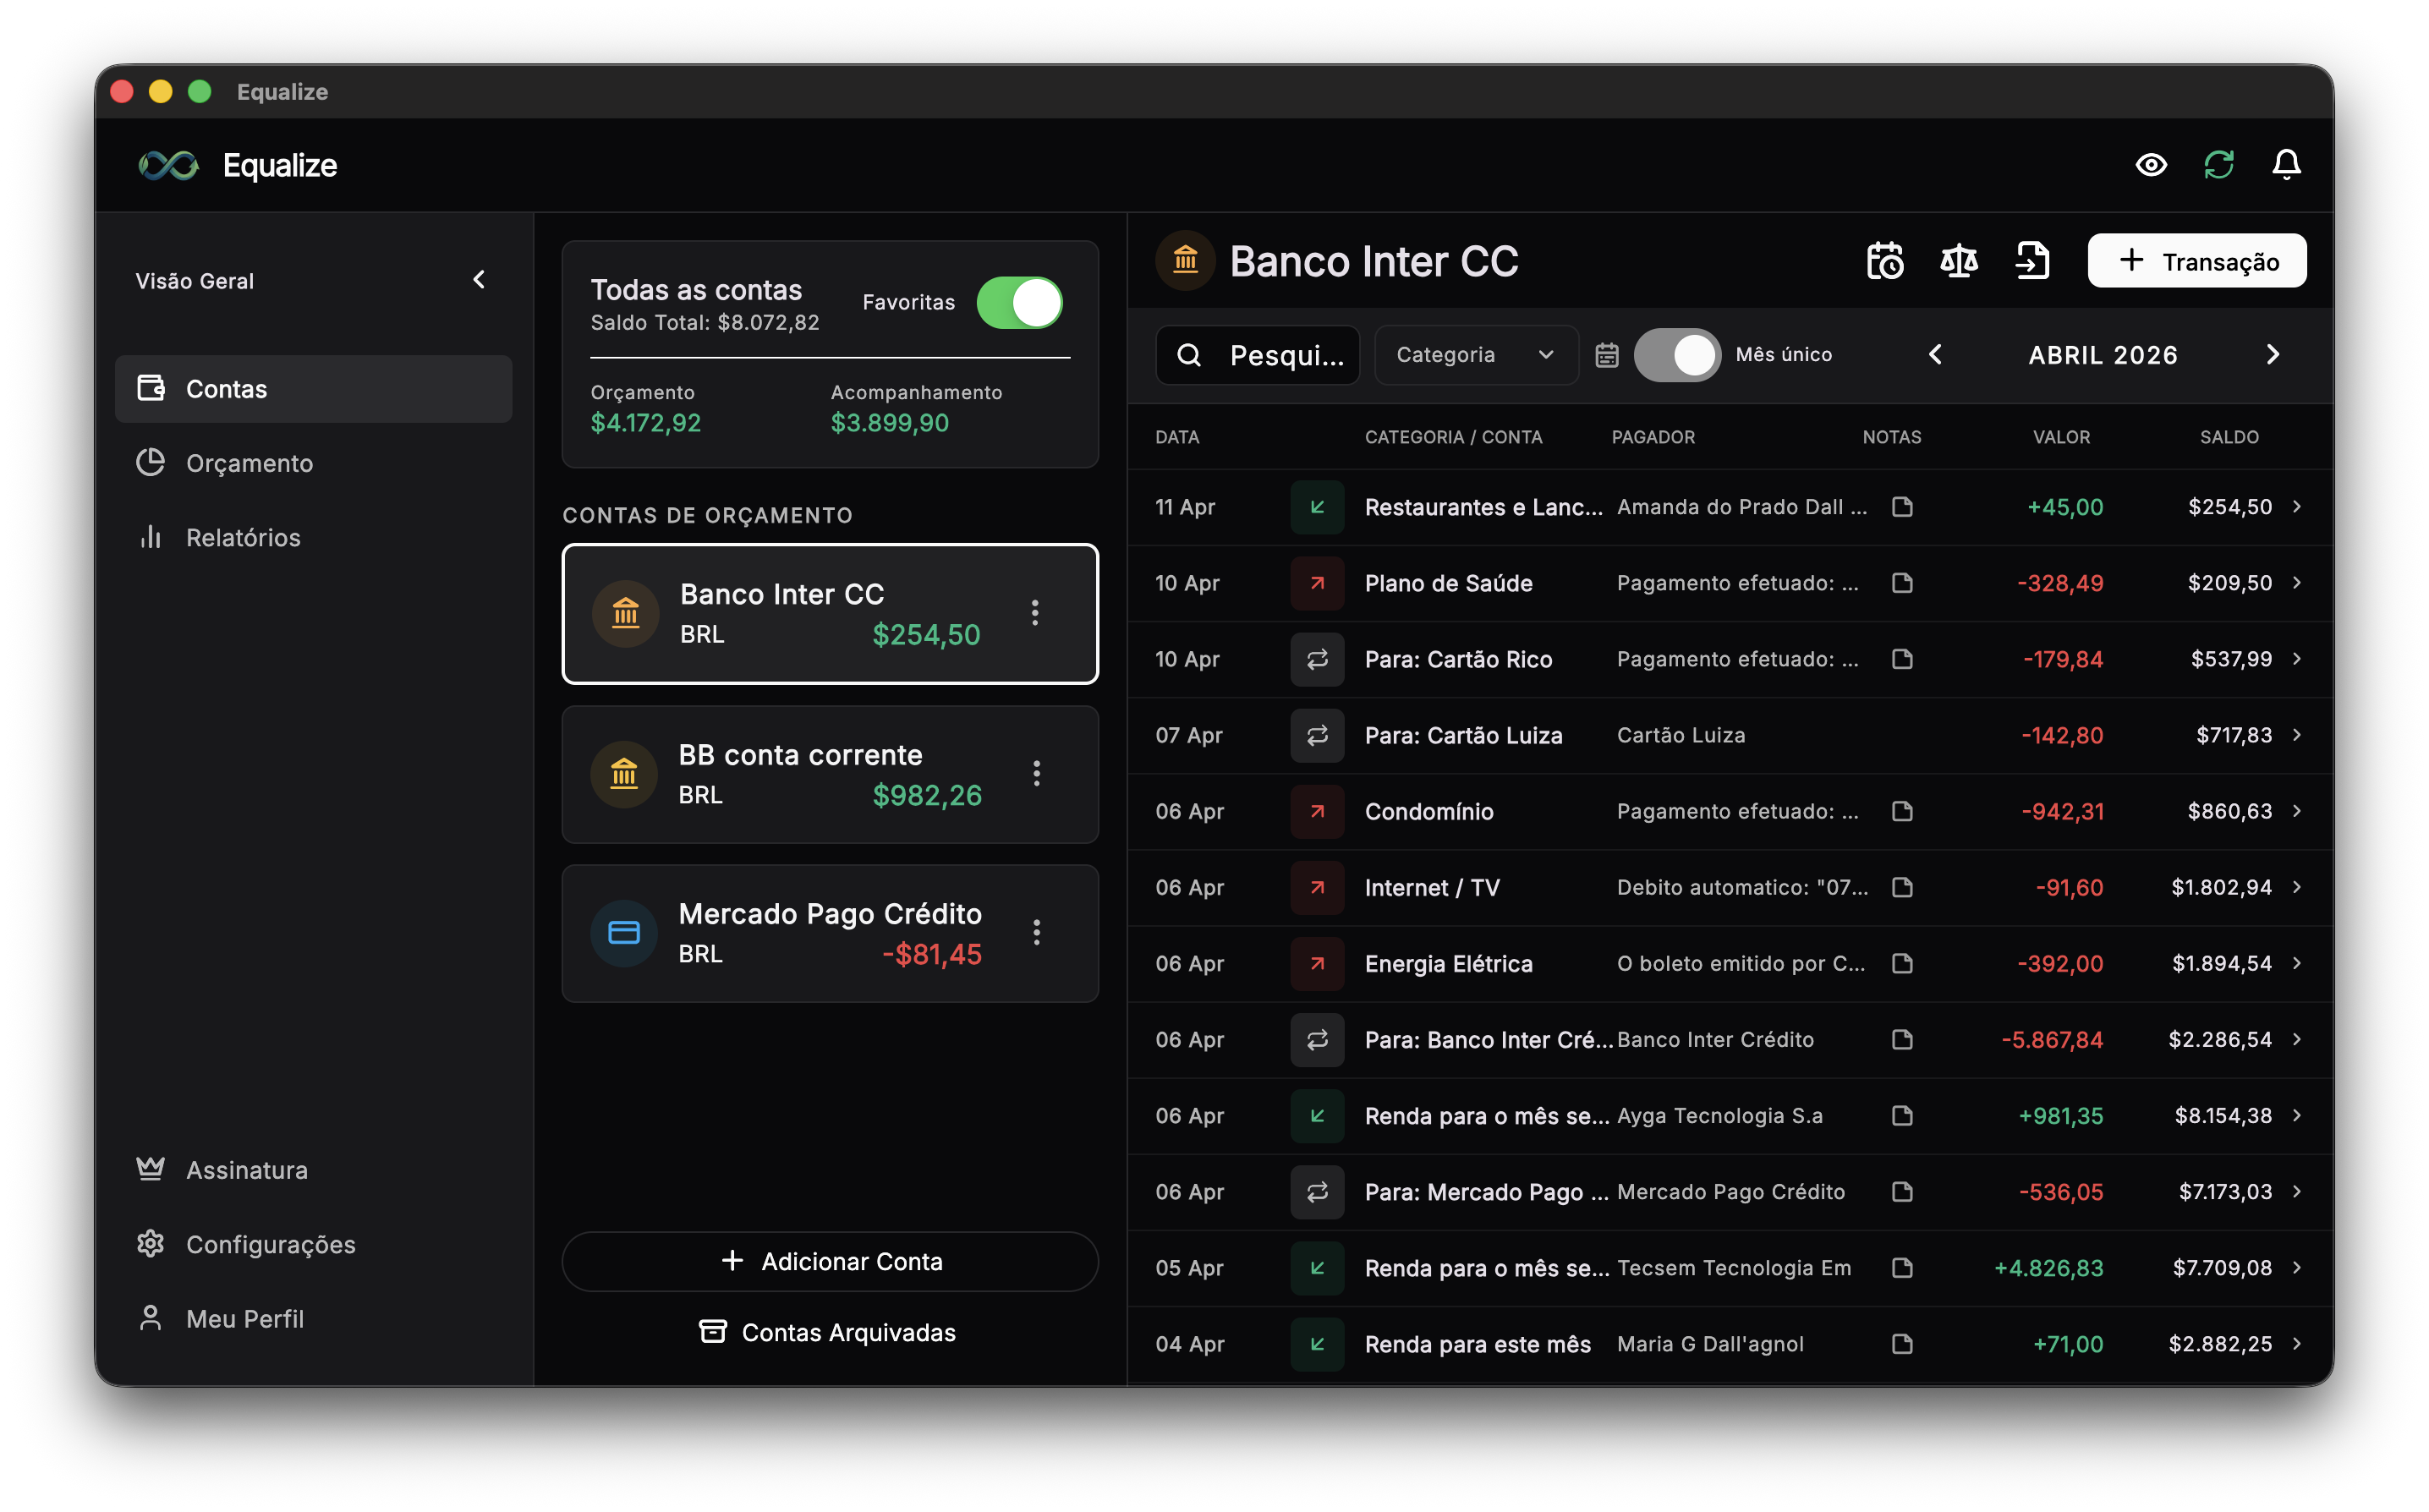
Task: Open options menu for BB conta corrente
Action: [x=1037, y=773]
